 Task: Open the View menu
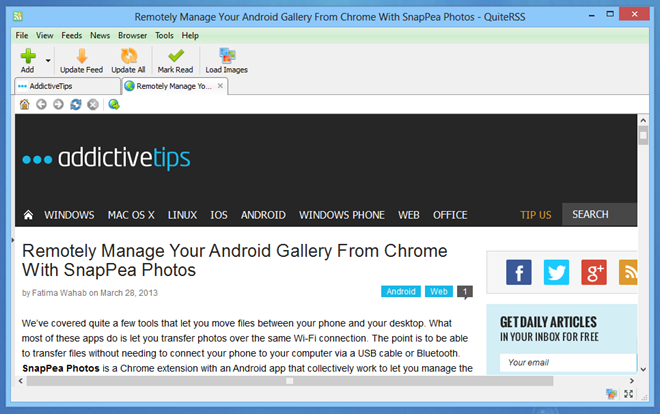click(x=44, y=35)
